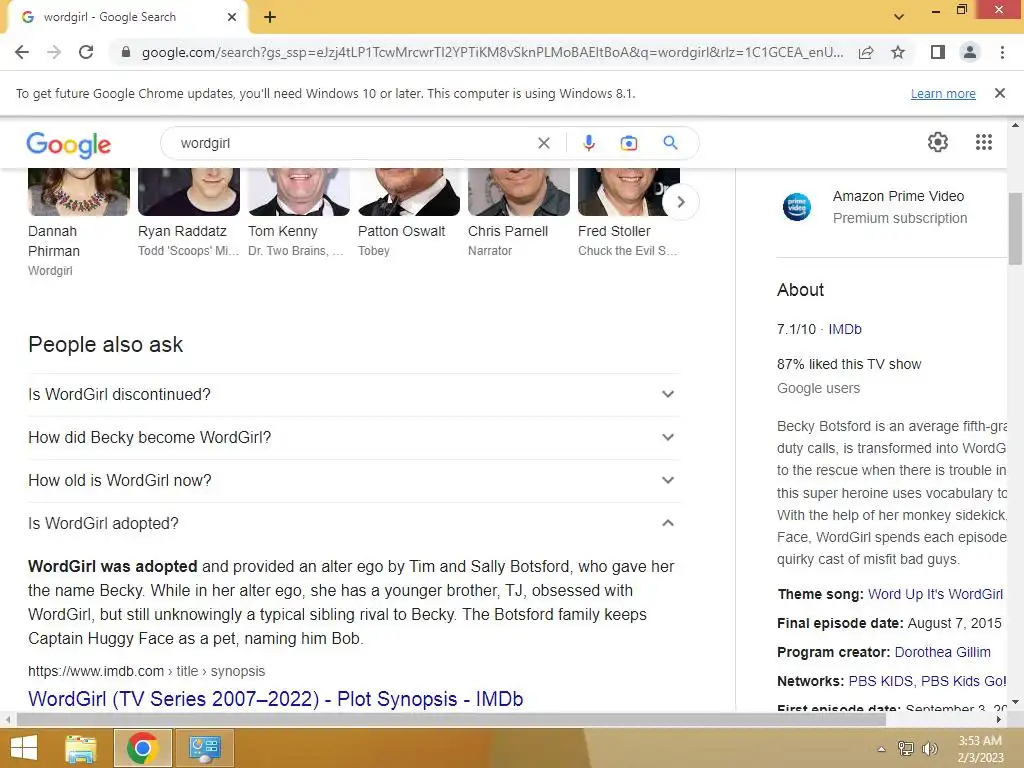Expand "How did Becky become WordGirl?"
Screen dimensions: 1024x768
(354, 438)
